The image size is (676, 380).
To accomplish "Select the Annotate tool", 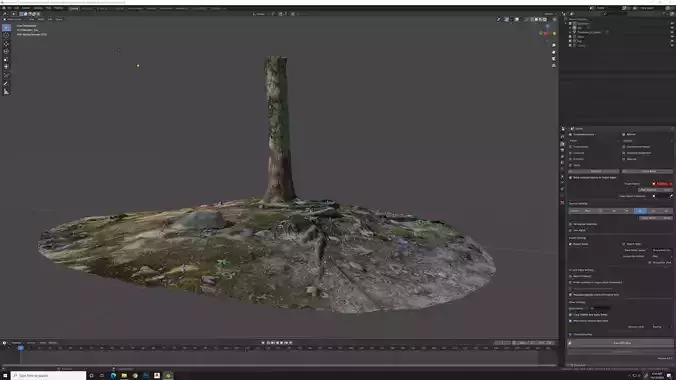I will pos(6,75).
